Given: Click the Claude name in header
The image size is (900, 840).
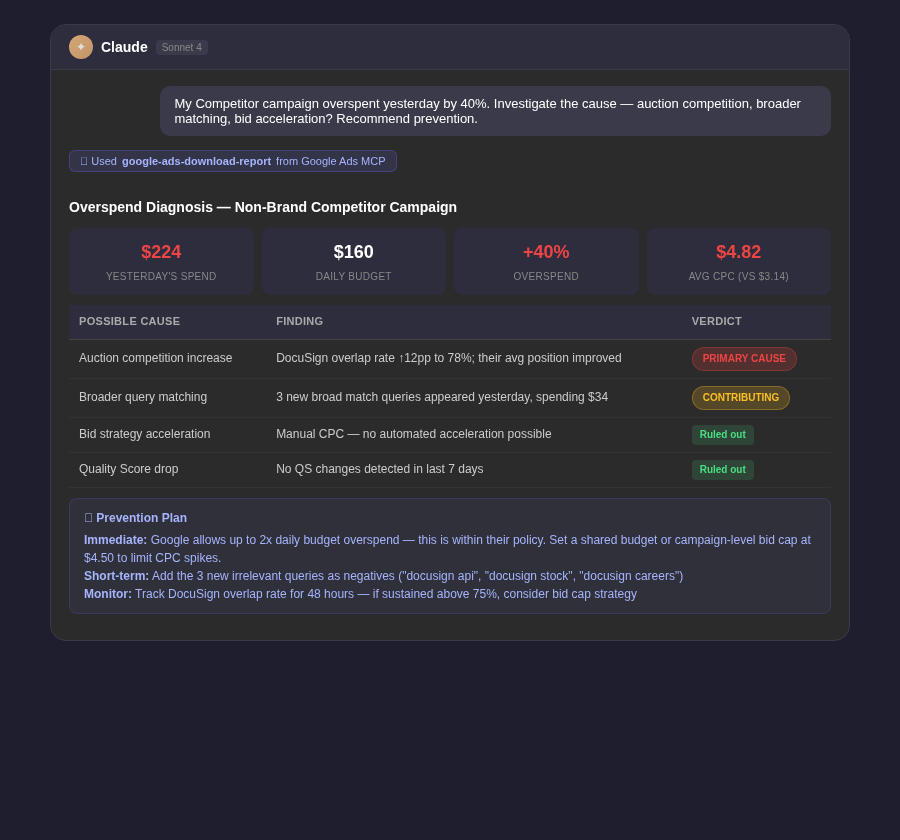Looking at the screenshot, I should (124, 47).
